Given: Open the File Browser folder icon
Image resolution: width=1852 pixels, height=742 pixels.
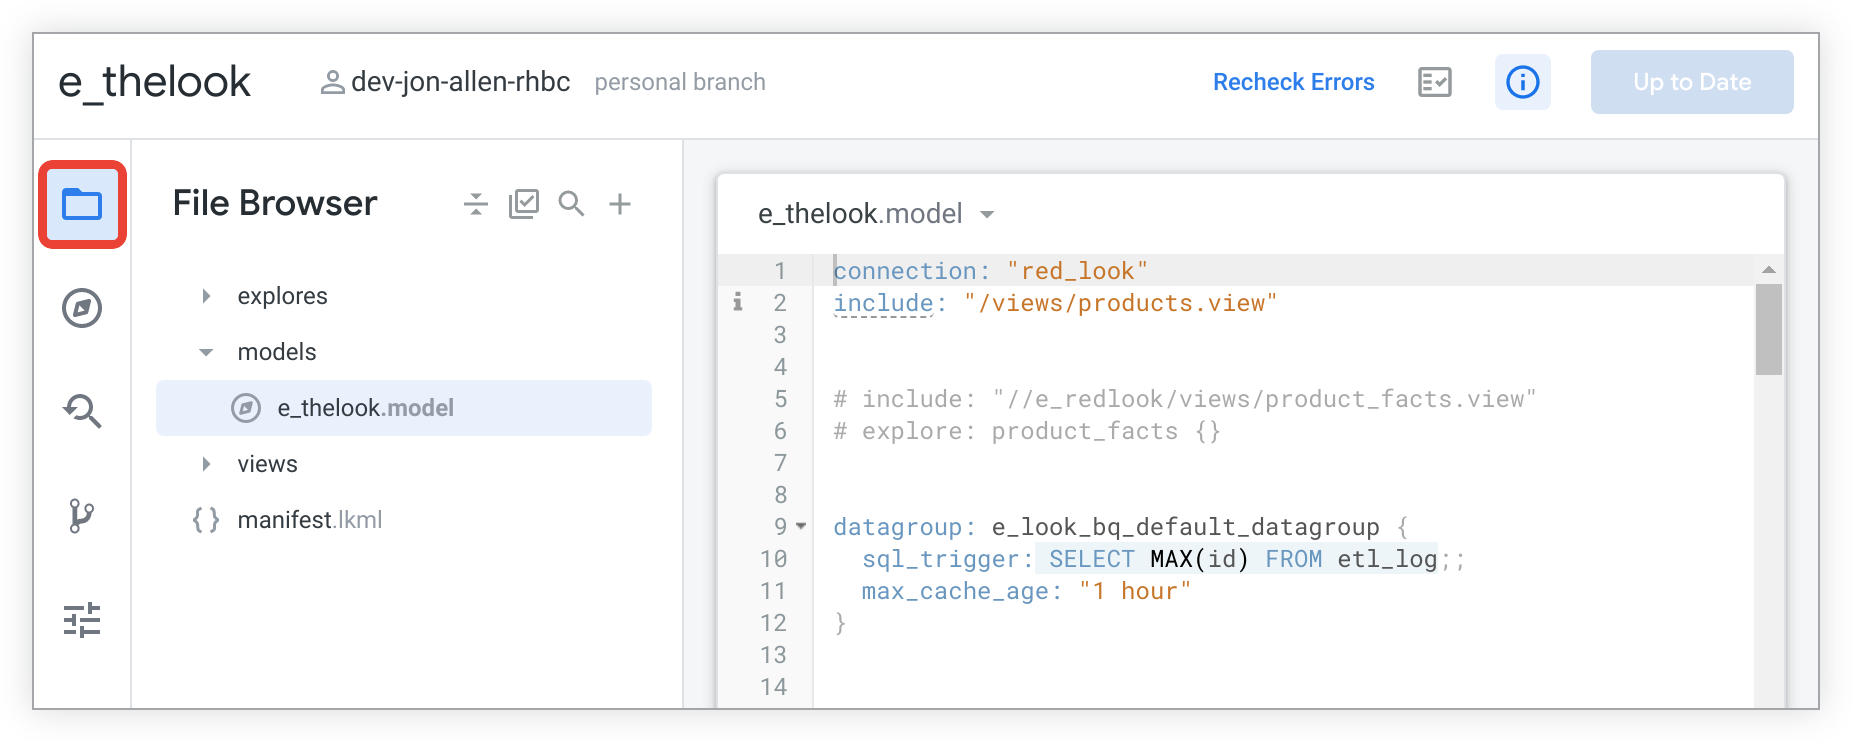Looking at the screenshot, I should (x=82, y=204).
